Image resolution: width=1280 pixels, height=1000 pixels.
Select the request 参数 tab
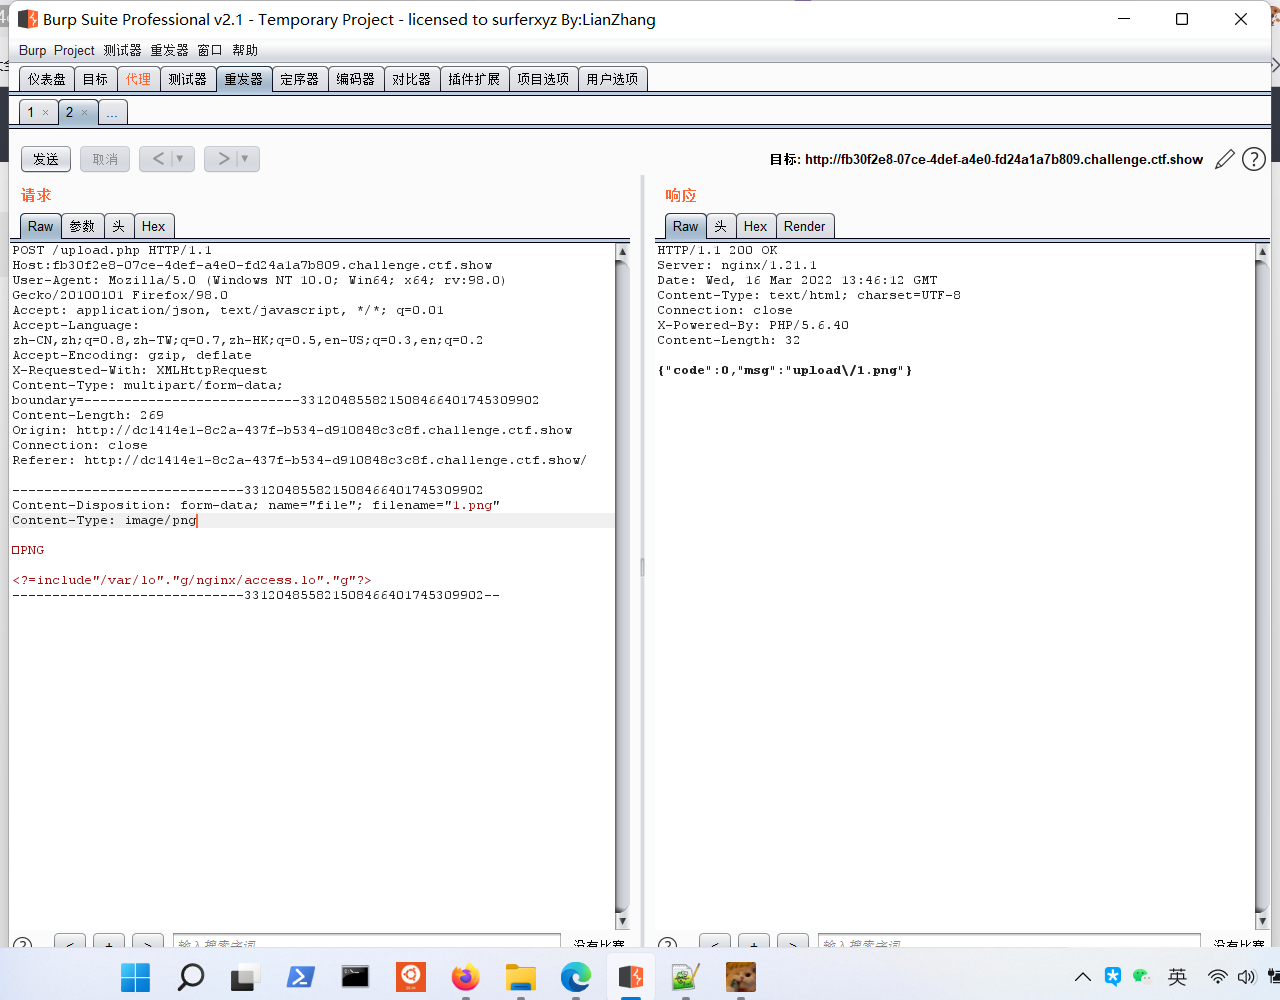[x=82, y=226]
